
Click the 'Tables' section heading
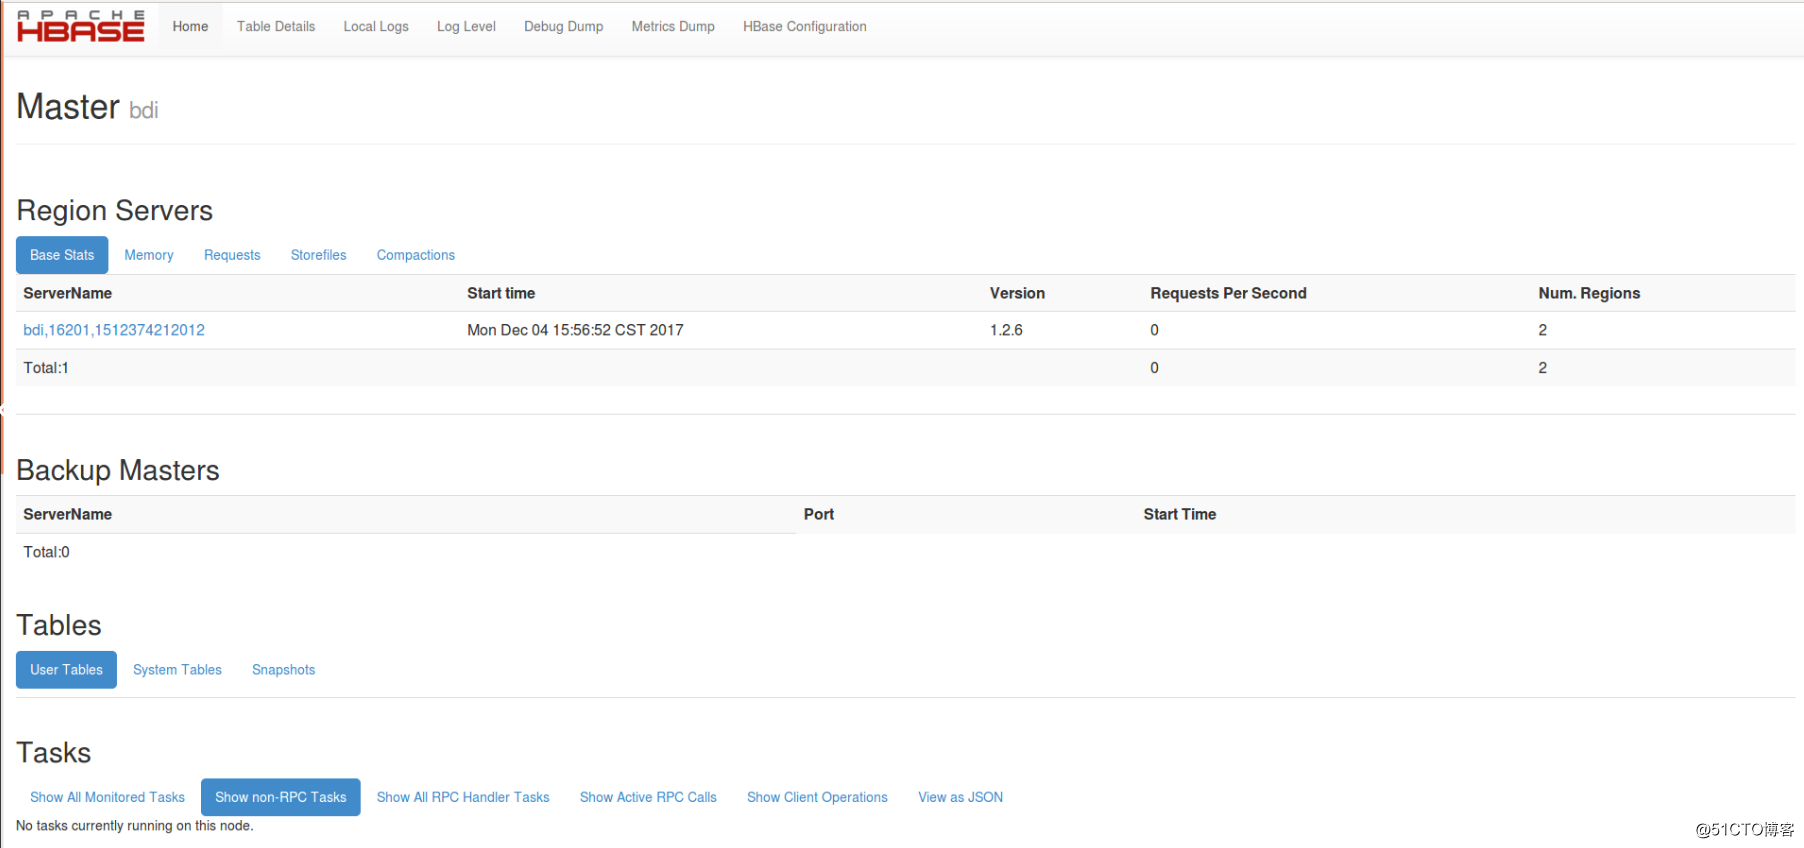[59, 626]
